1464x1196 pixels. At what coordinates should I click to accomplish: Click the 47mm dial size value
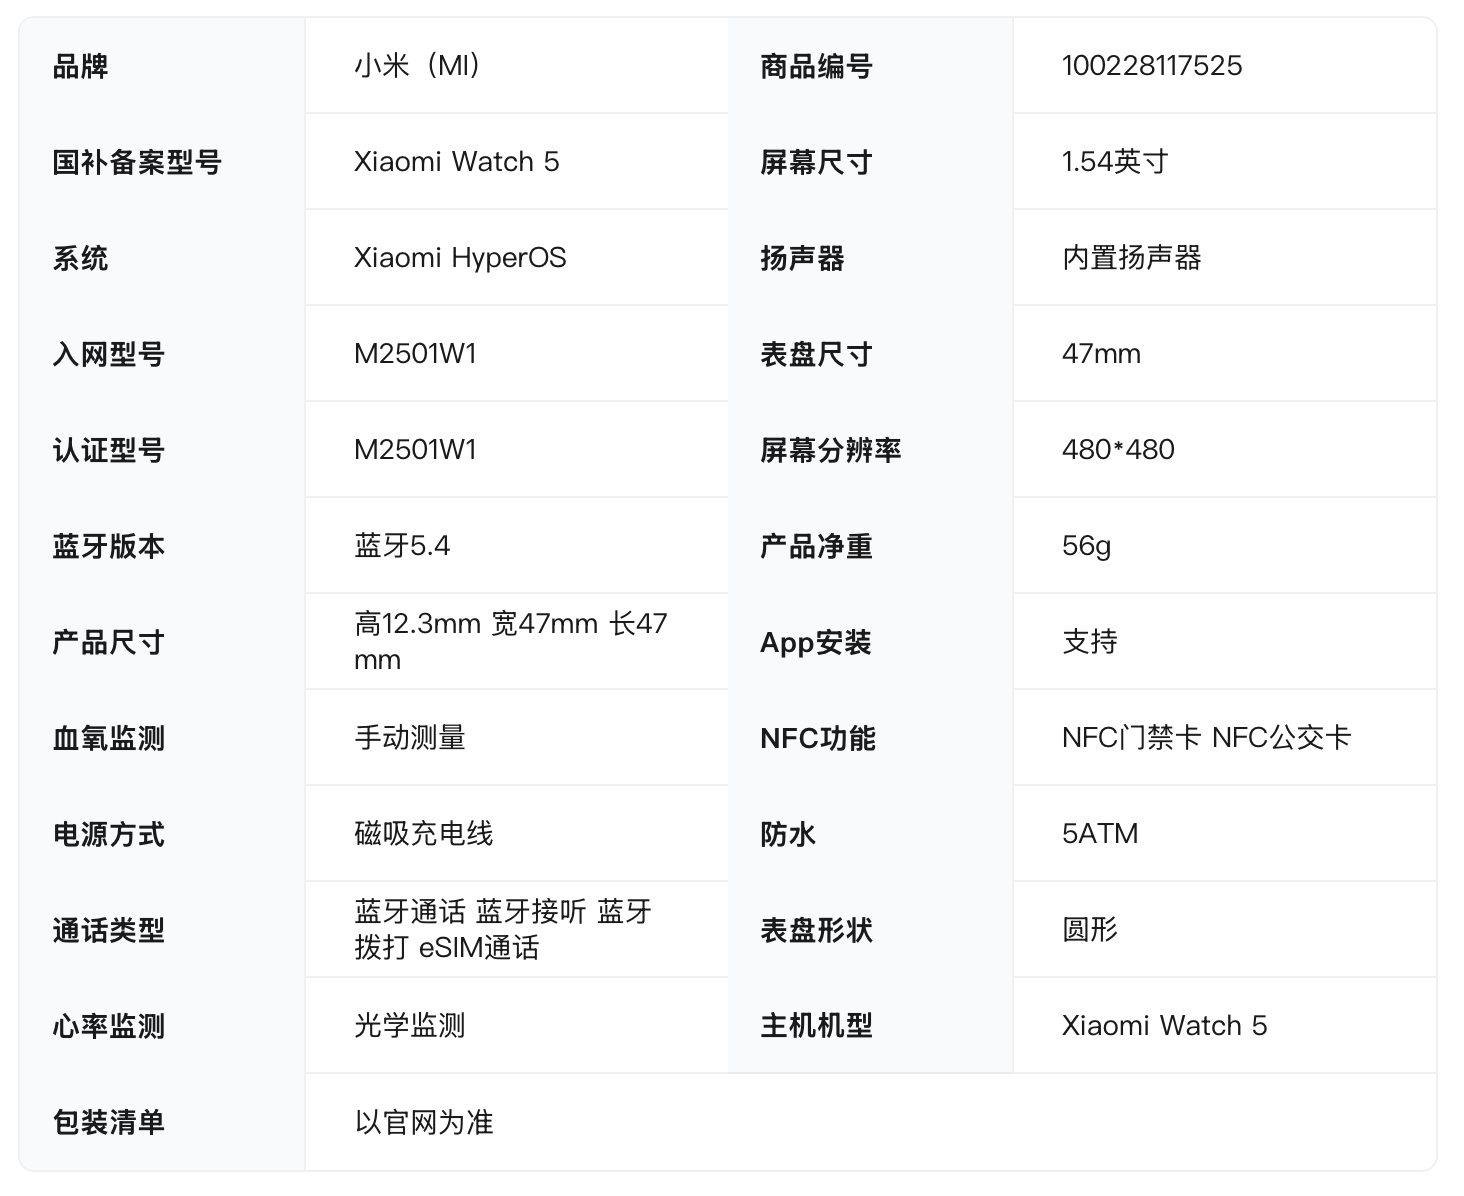[x=1100, y=354]
